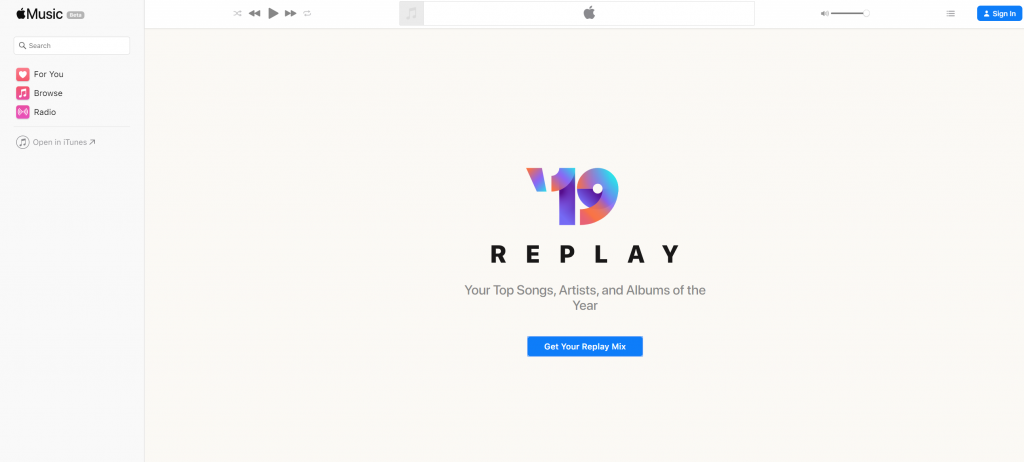The height and width of the screenshot is (462, 1024).
Task: Open the Browse section
Action: pos(48,93)
